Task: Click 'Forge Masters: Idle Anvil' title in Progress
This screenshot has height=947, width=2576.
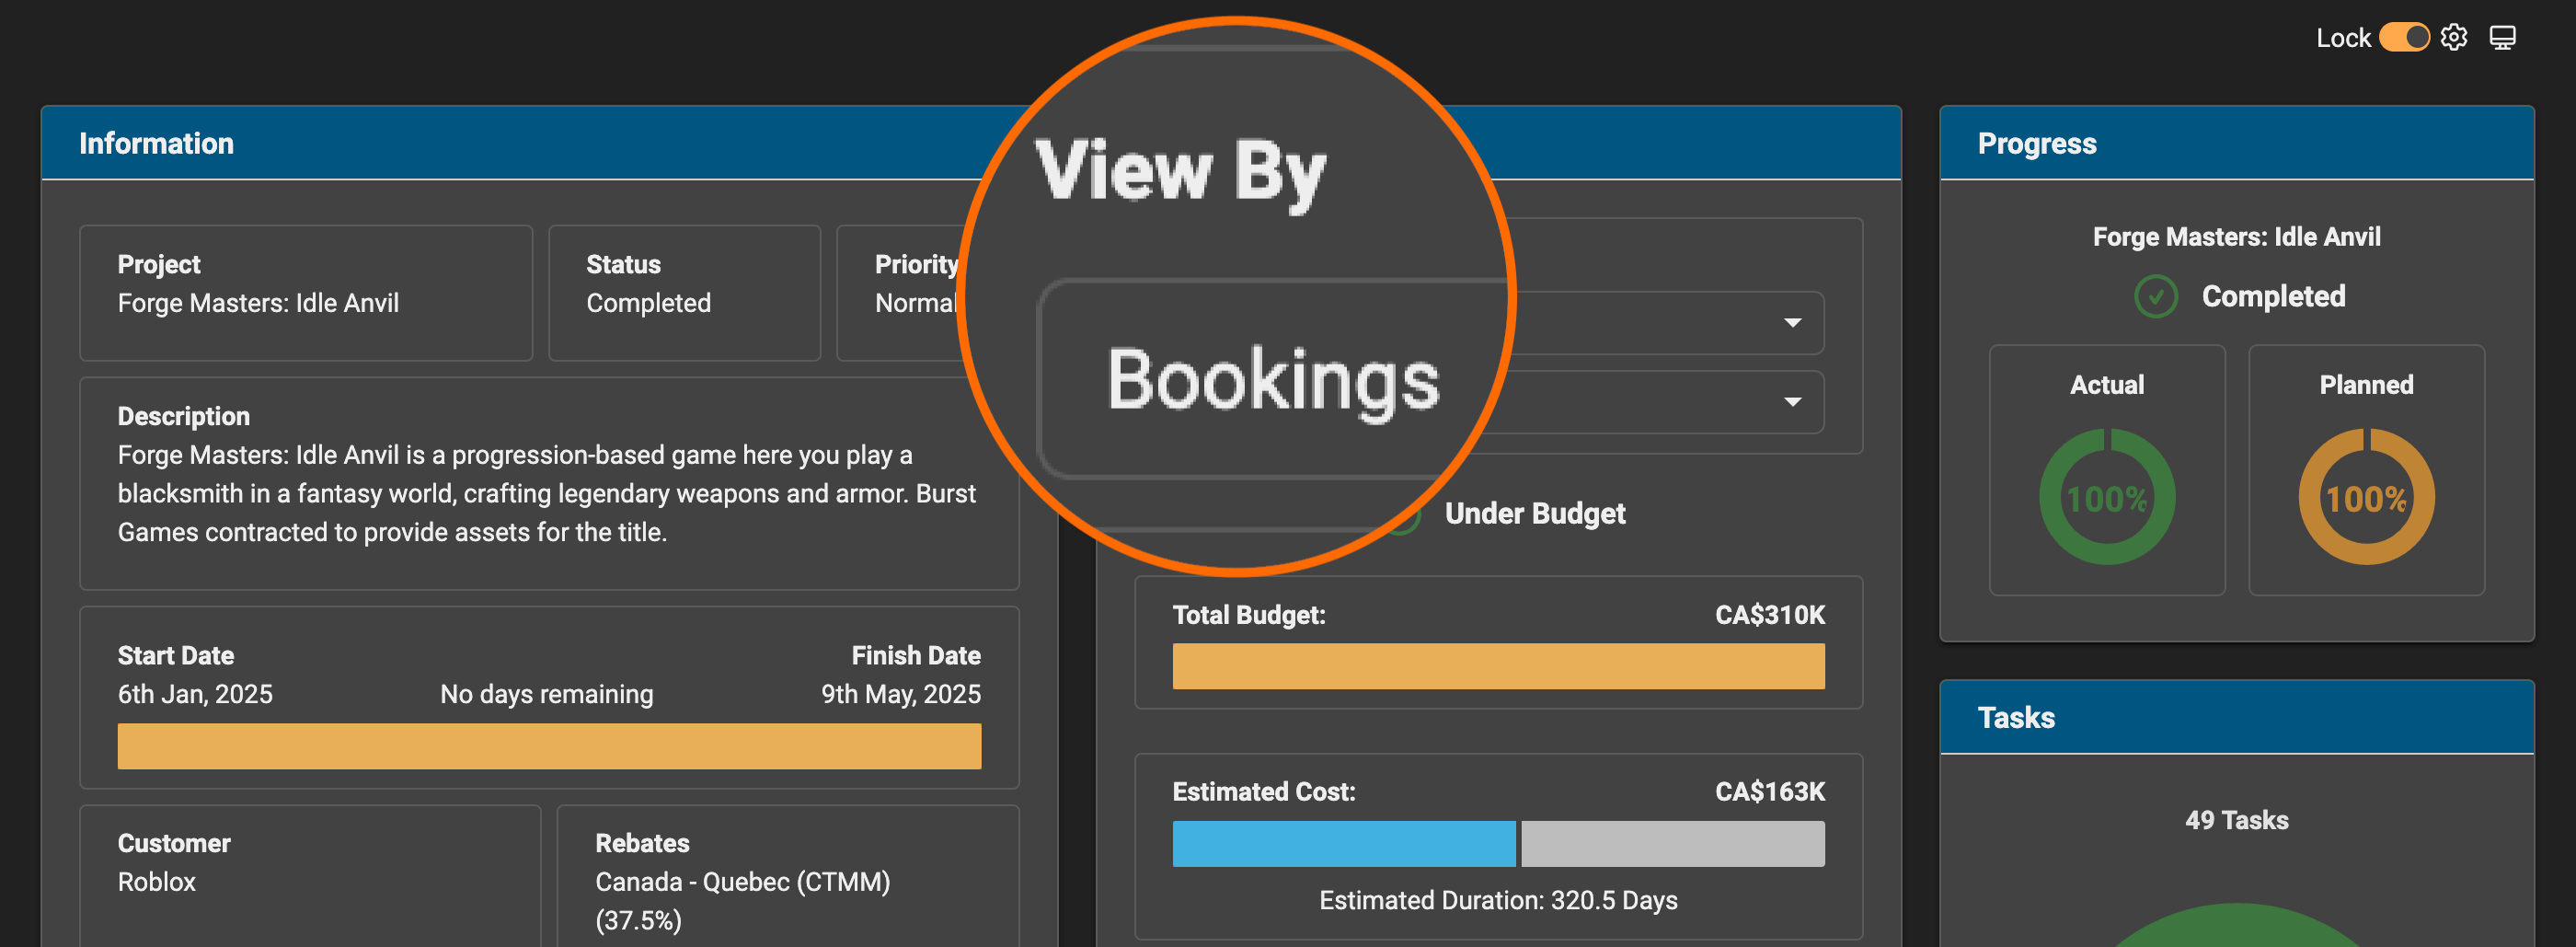Action: [2237, 237]
